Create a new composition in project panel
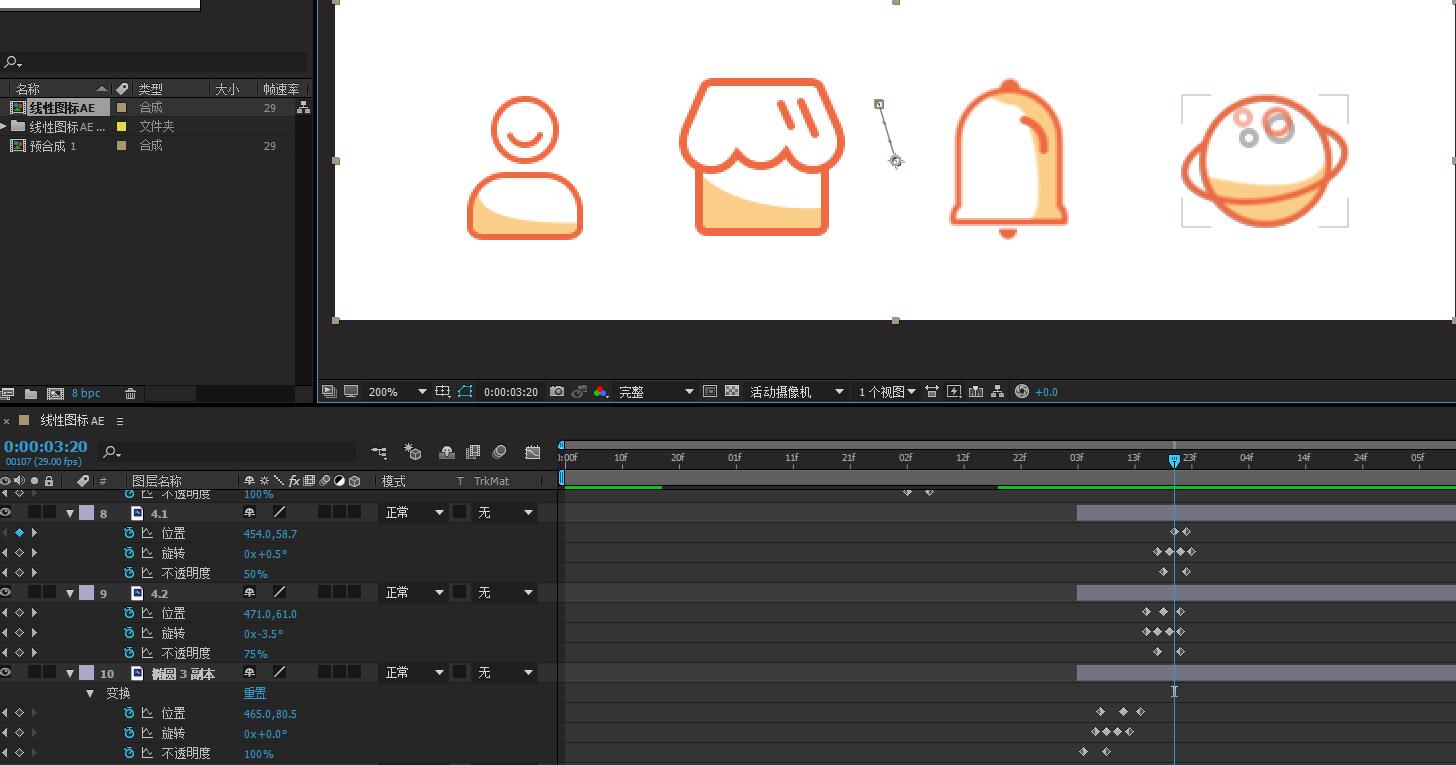This screenshot has height=765, width=1456. (55, 394)
